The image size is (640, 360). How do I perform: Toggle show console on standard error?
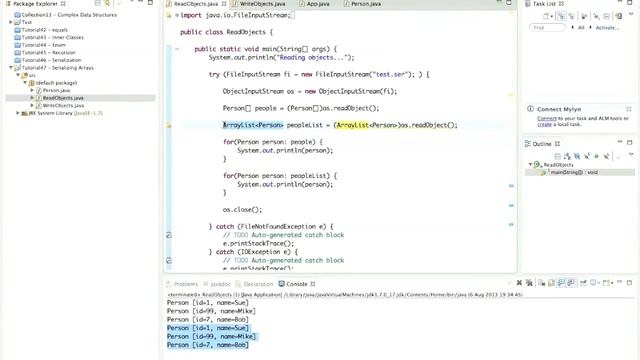coord(571,282)
